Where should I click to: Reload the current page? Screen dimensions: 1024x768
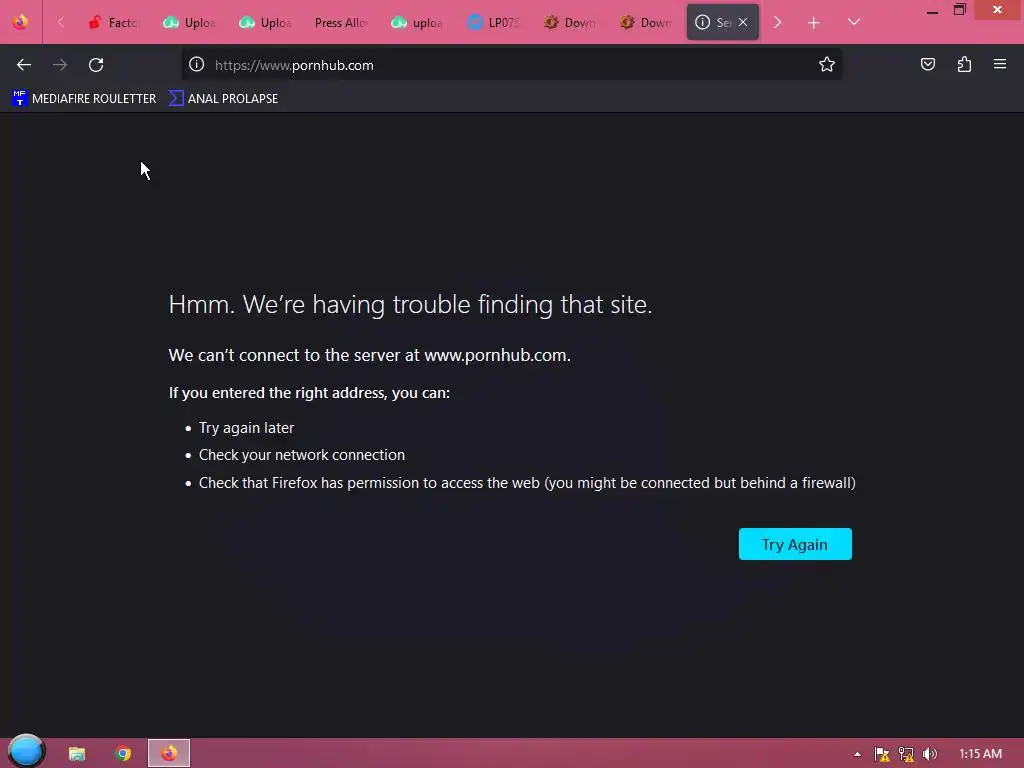click(x=96, y=65)
